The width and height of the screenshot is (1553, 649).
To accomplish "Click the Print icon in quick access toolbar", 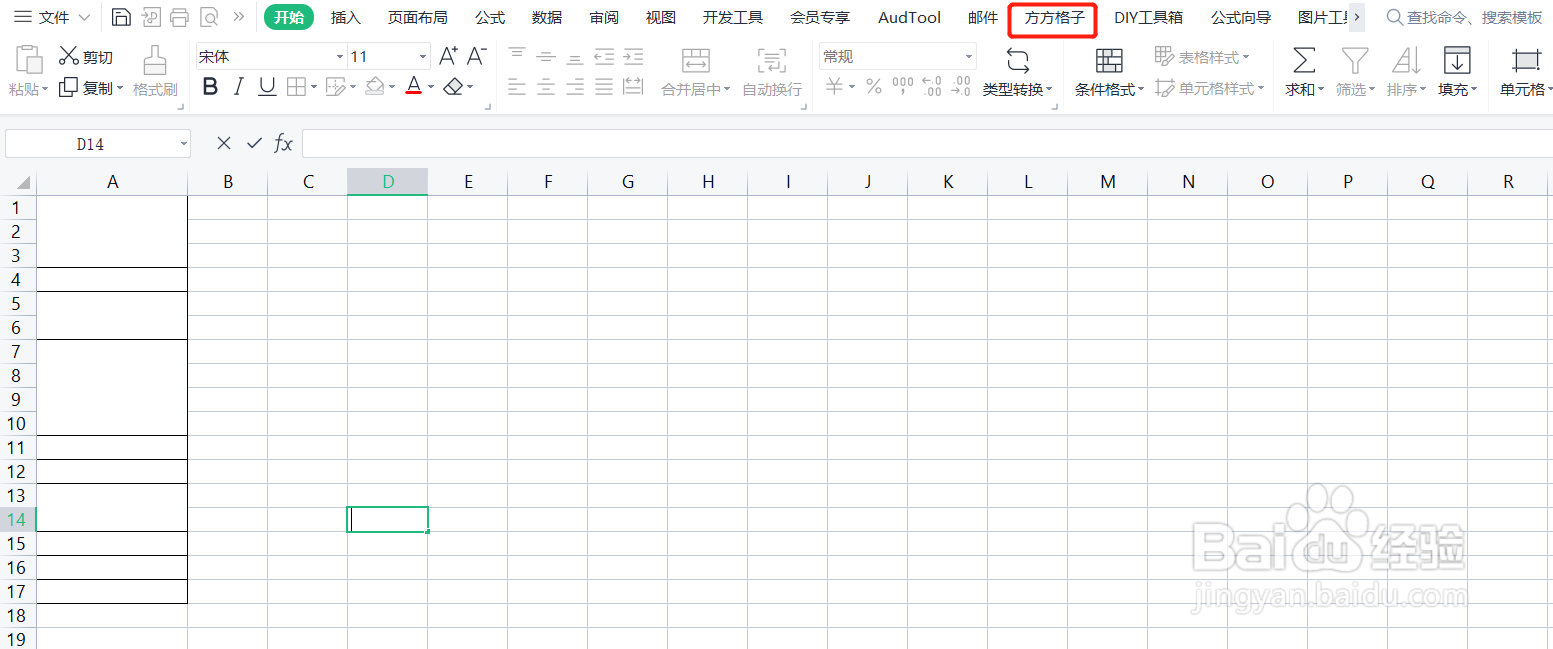I will pos(180,17).
